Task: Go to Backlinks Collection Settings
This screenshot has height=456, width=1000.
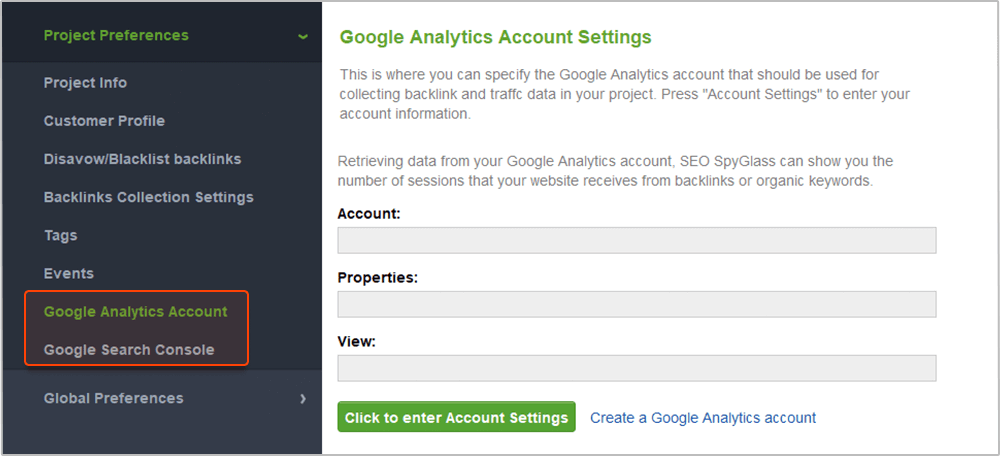Action: click(149, 197)
